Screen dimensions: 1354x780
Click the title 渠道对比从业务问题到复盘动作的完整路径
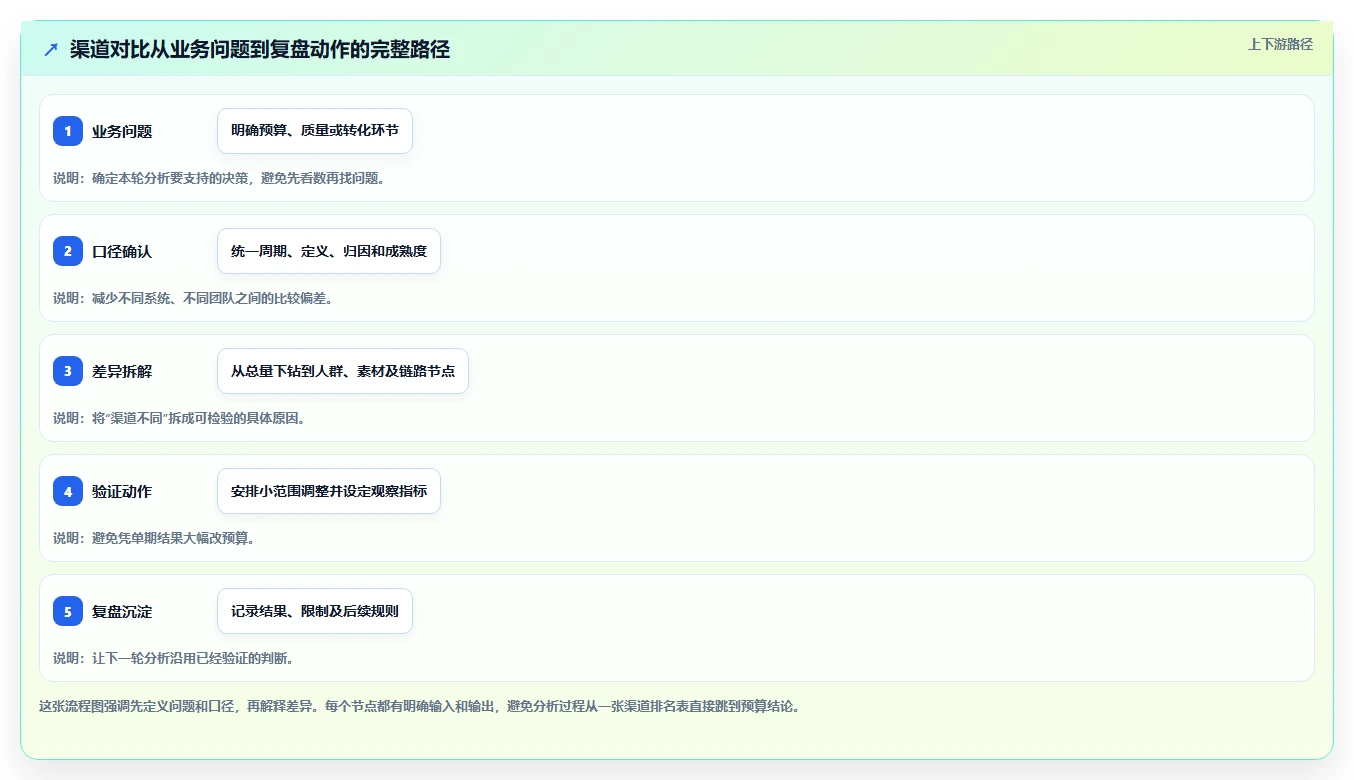point(260,50)
